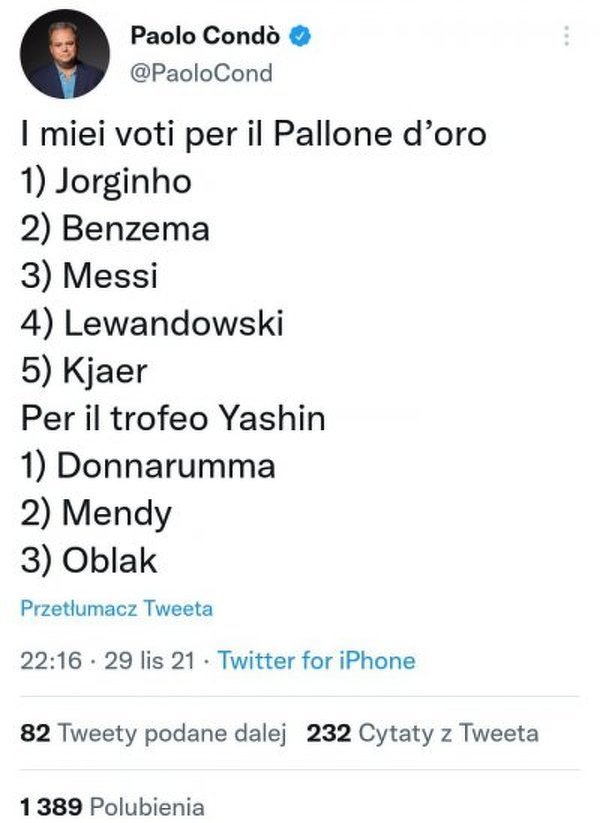Open the Paolo Condò display name
The width and height of the screenshot is (600, 823).
pyautogui.click(x=206, y=37)
